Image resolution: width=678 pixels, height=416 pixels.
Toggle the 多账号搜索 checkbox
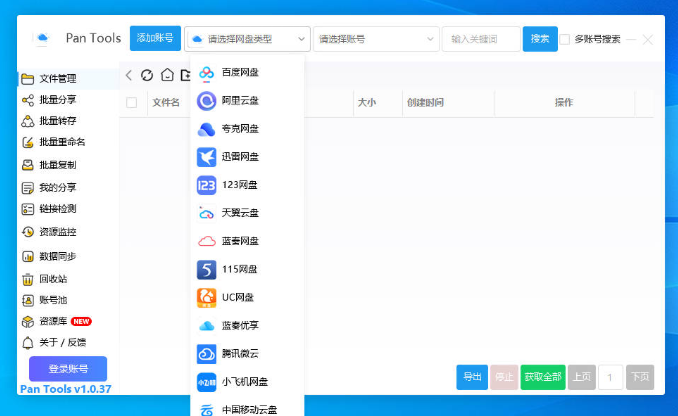tap(565, 39)
